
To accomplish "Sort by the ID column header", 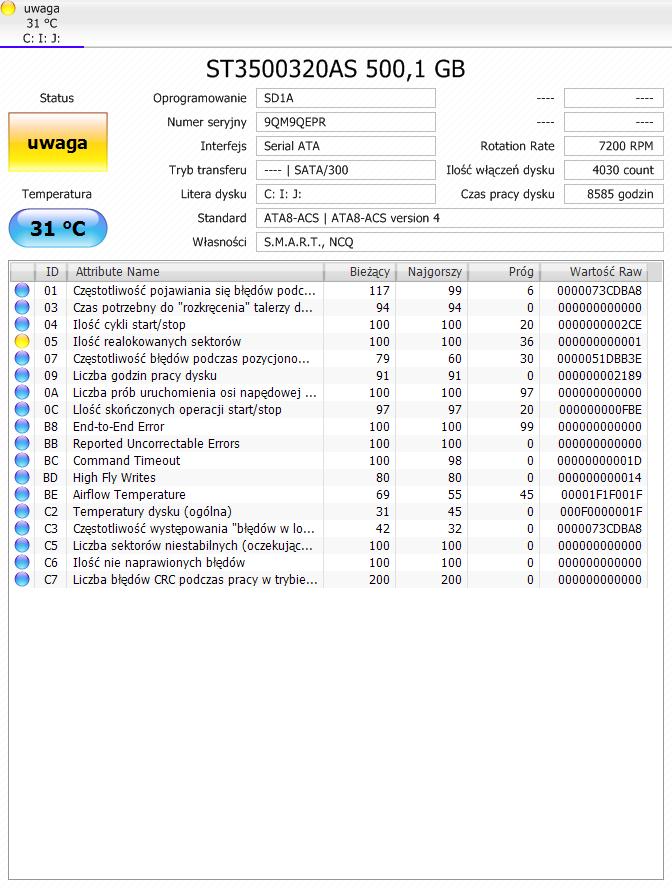I will [52, 272].
